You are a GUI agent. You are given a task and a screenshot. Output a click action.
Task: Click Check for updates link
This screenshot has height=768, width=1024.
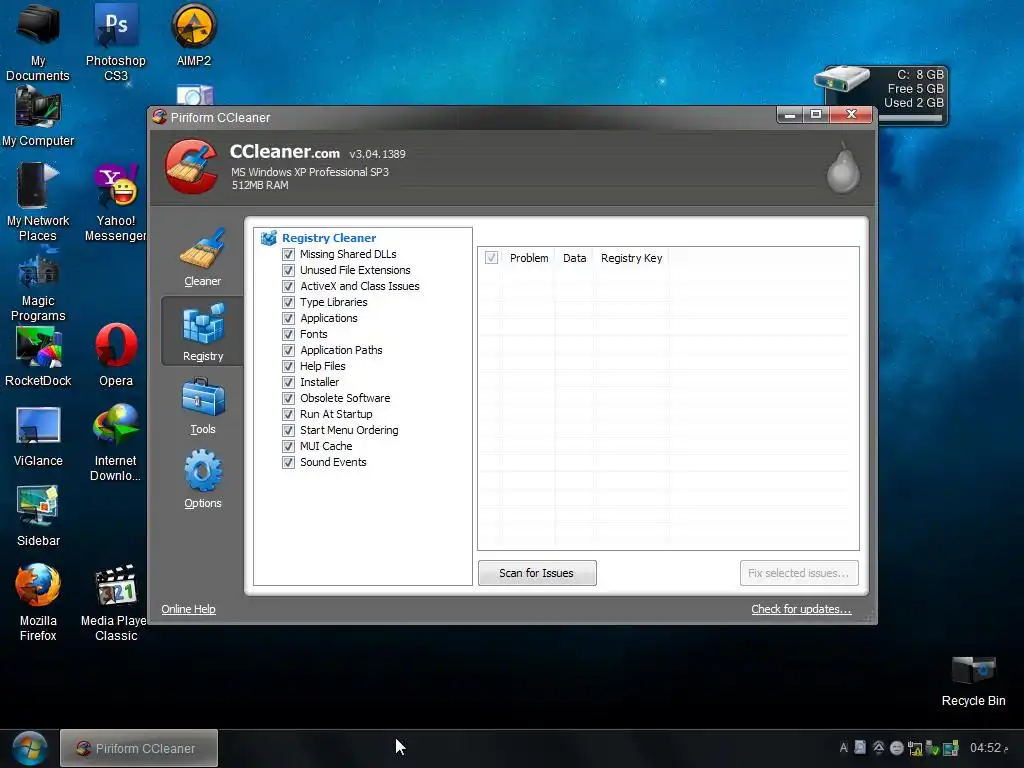click(801, 609)
